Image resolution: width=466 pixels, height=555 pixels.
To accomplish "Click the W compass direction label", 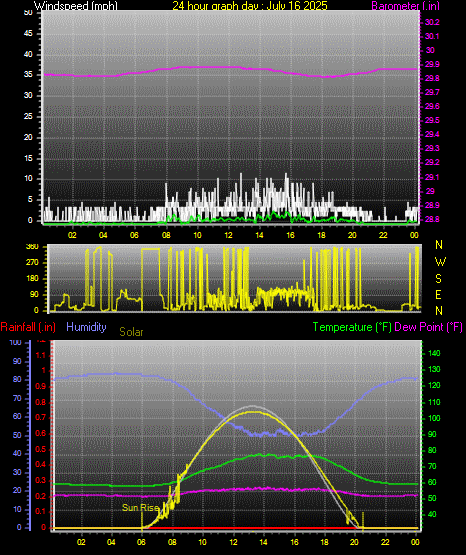I will pos(440,262).
